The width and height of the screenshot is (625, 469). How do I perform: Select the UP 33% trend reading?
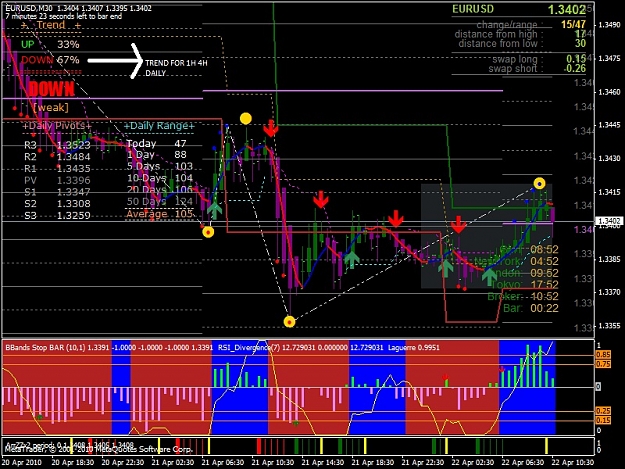pyautogui.click(x=50, y=44)
